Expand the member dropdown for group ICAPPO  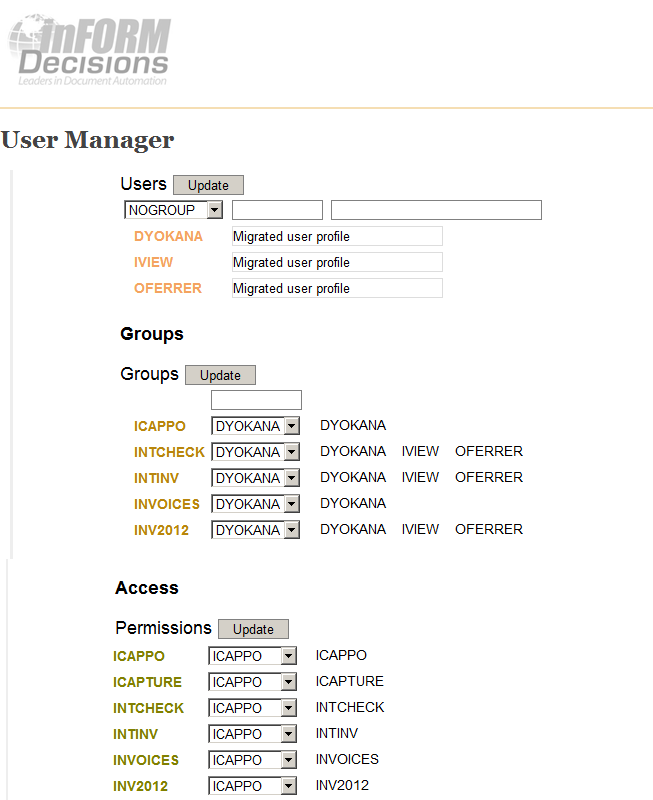coord(256,426)
